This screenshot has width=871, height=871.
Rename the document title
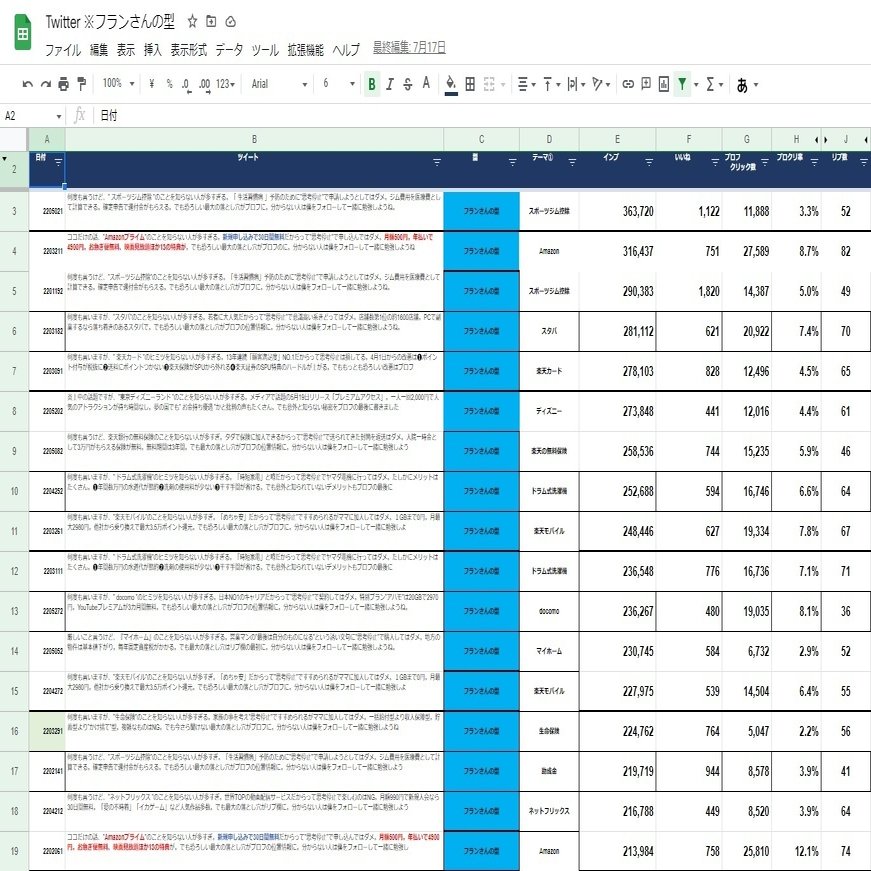coord(110,22)
